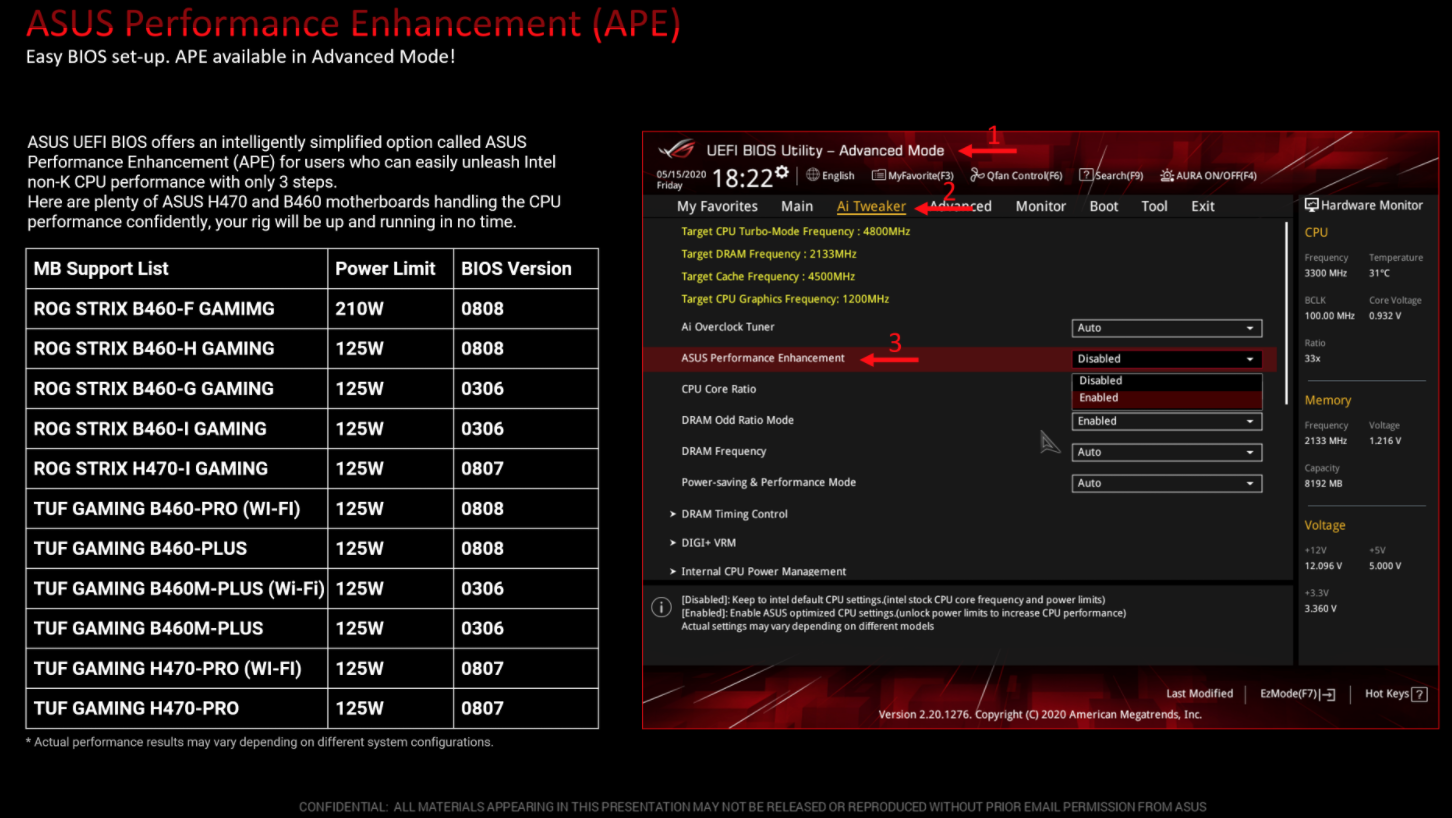Click TUF GAMING B460M-PLUS (Wi-Fi) cell
1452x818 pixels.
tap(177, 589)
